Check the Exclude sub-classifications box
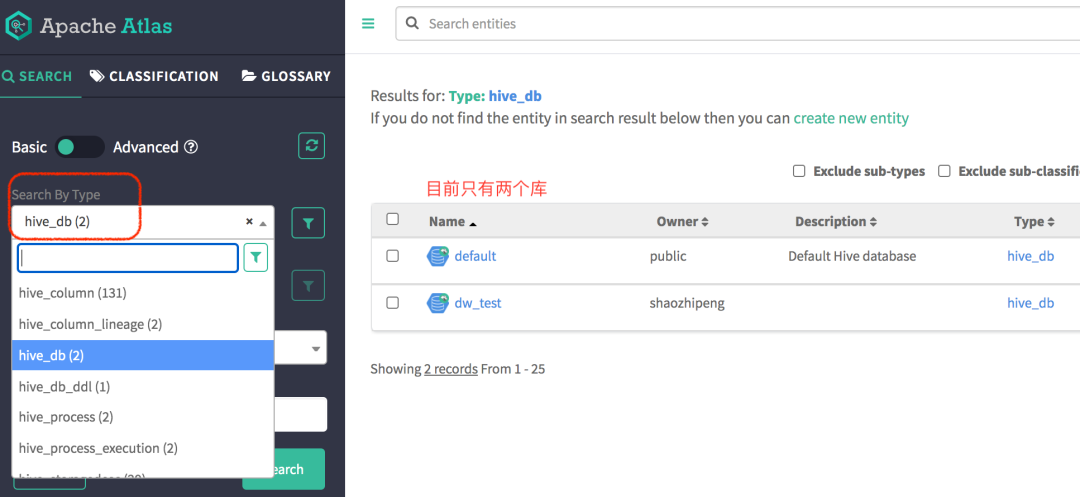1080x497 pixels. [x=944, y=171]
